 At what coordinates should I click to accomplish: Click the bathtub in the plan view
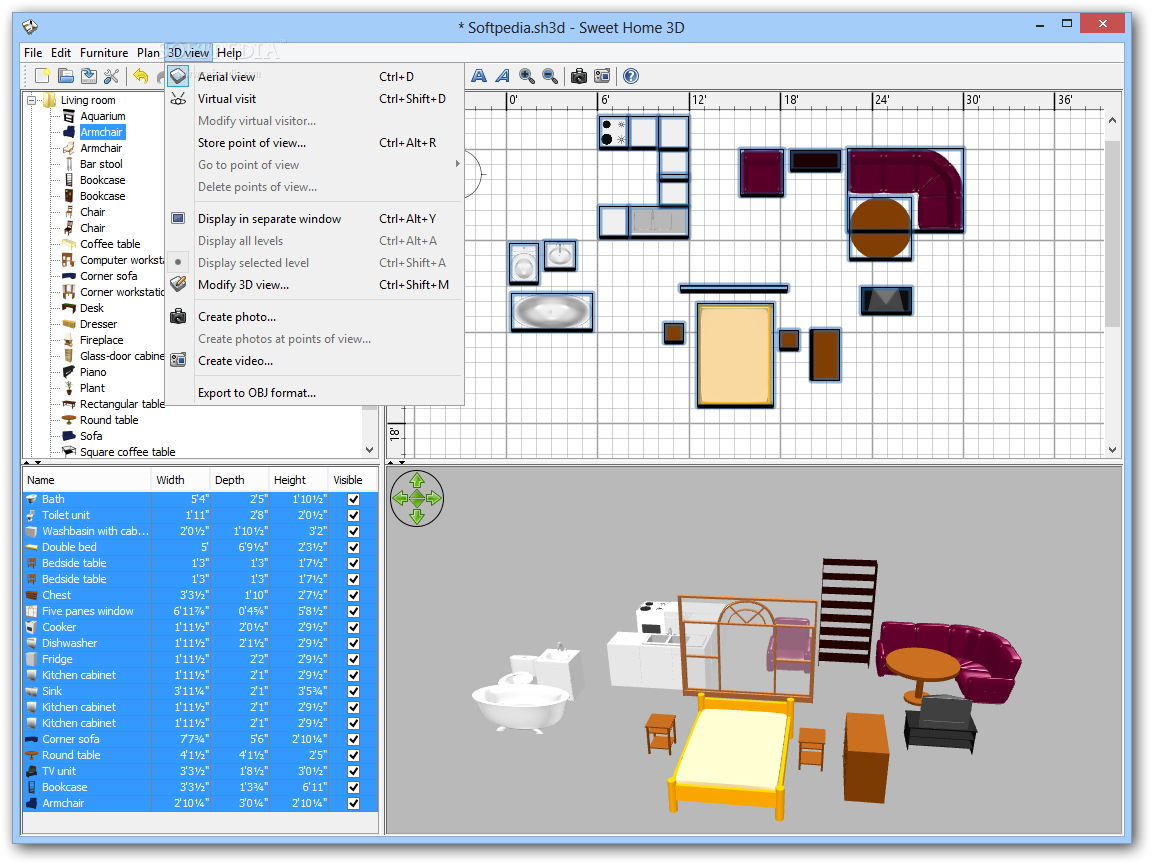point(551,312)
